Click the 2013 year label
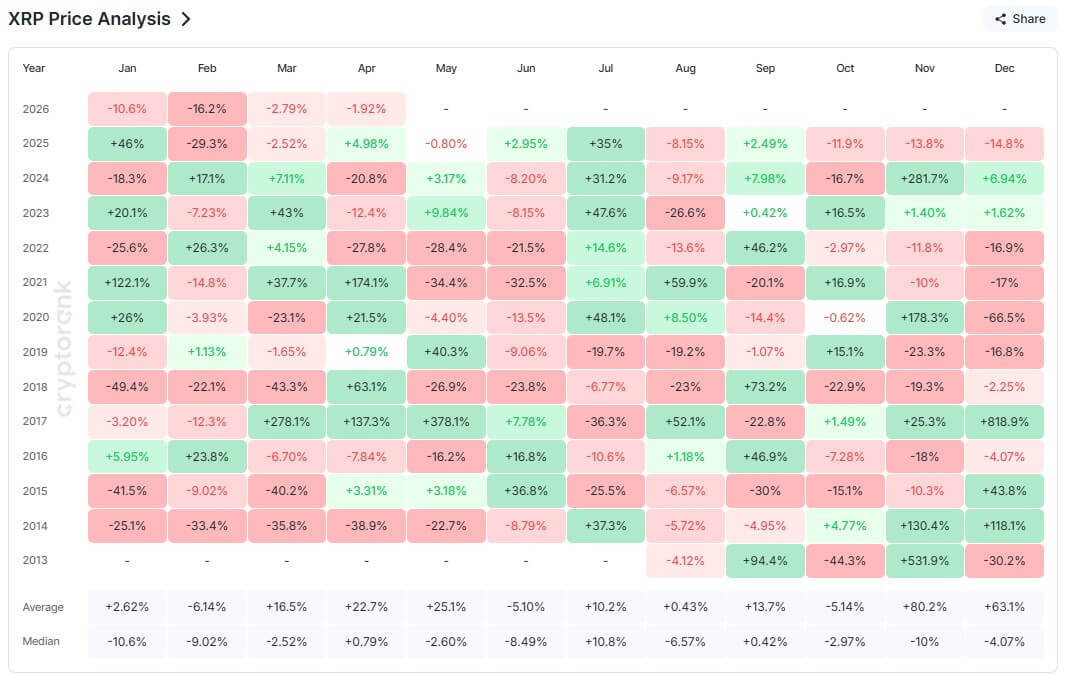The height and width of the screenshot is (675, 1075). click(x=35, y=560)
